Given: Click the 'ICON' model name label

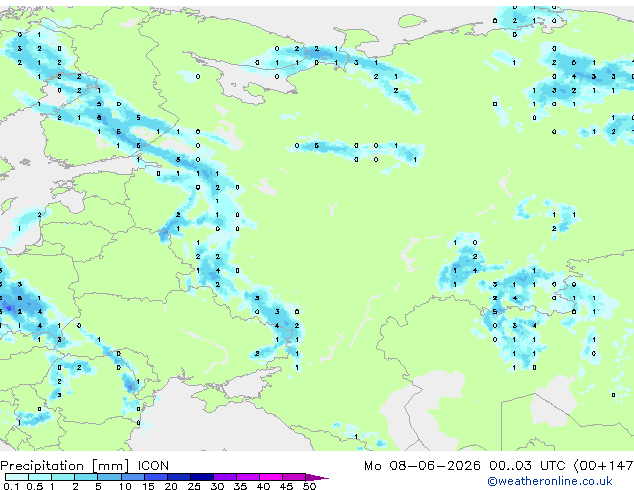Looking at the screenshot, I should [153, 466].
